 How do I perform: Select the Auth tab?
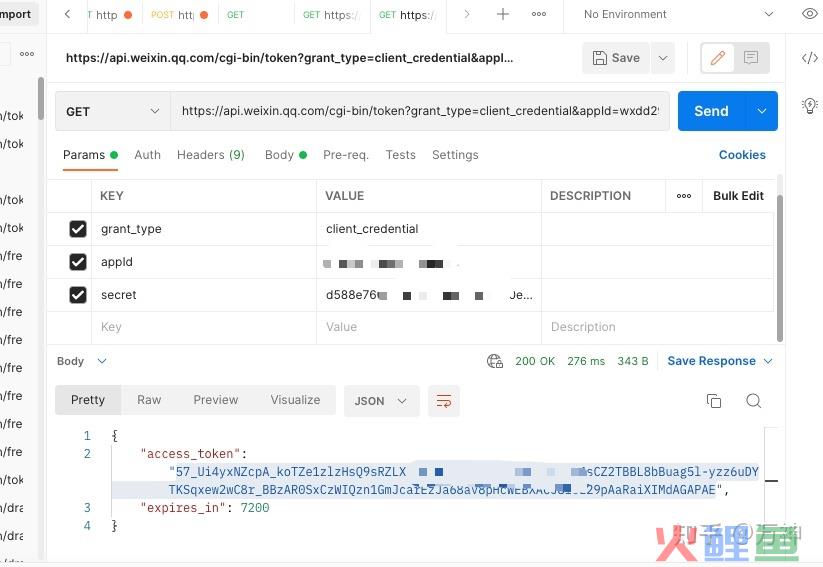(x=147, y=155)
